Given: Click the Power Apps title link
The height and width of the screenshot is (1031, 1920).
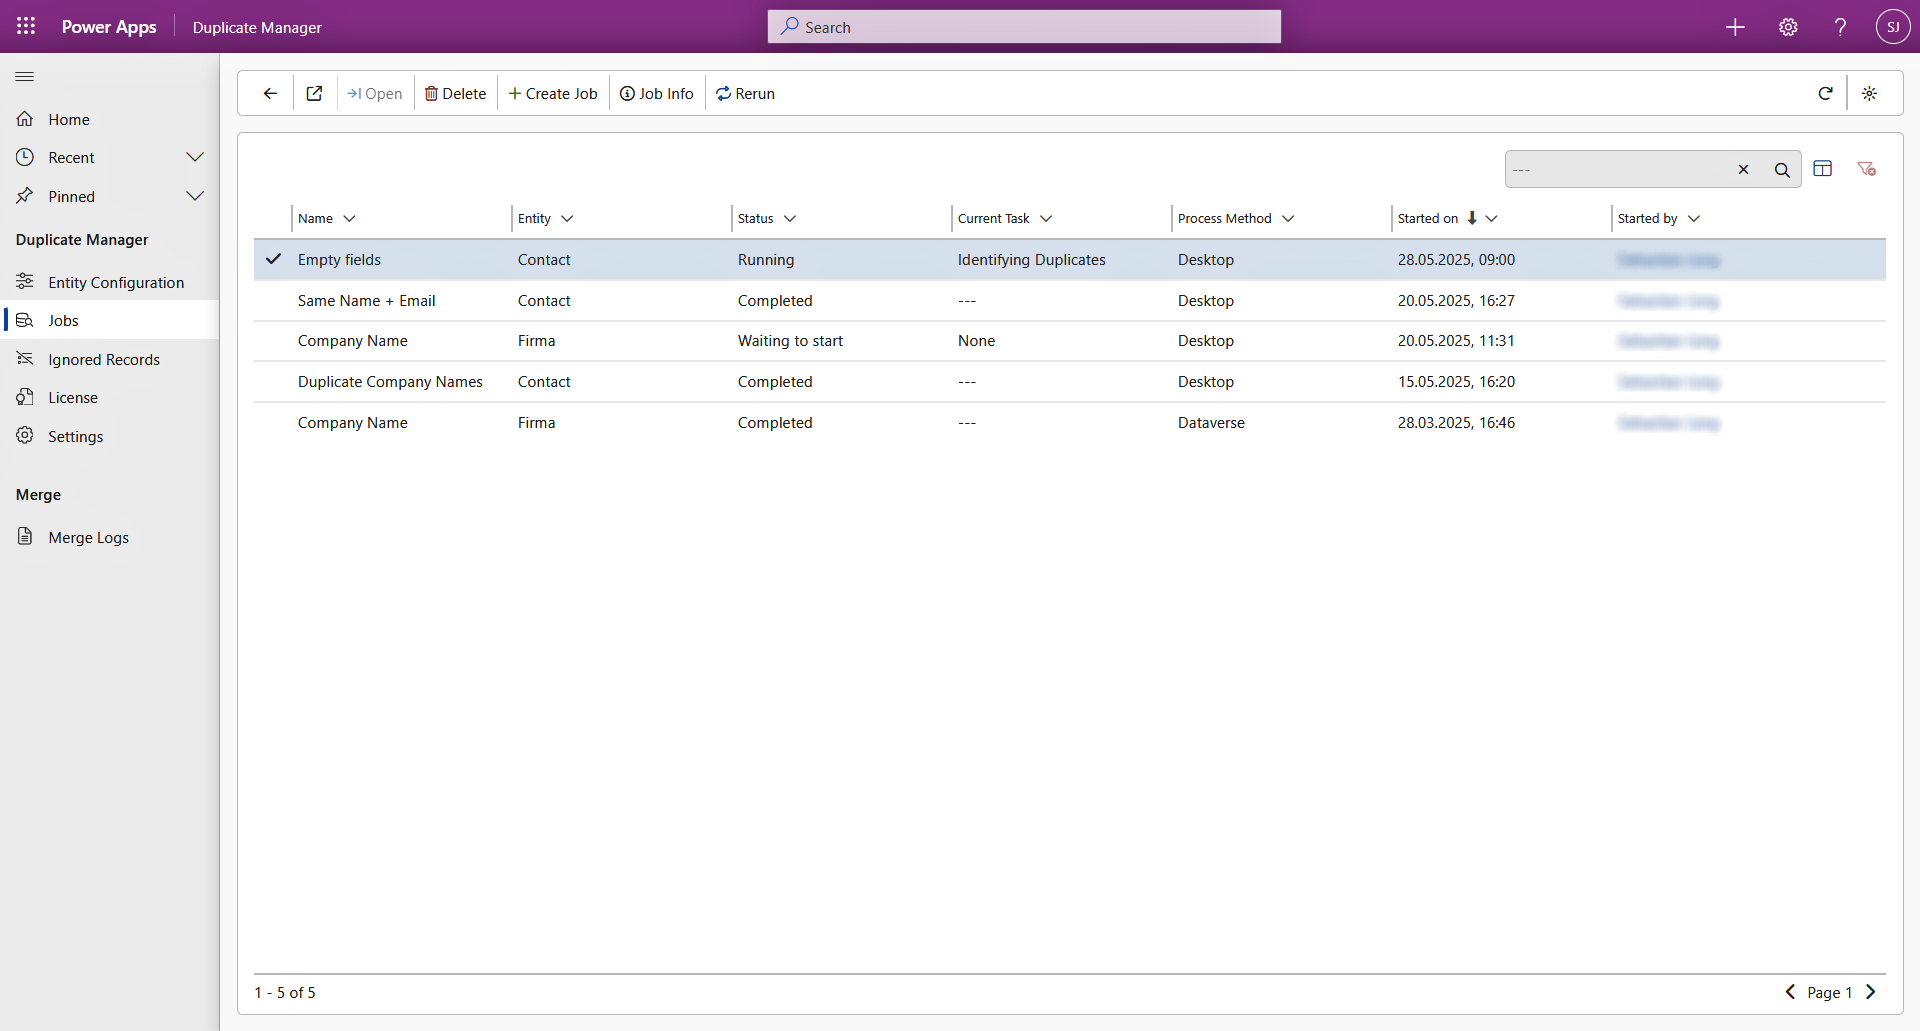Looking at the screenshot, I should 109,27.
